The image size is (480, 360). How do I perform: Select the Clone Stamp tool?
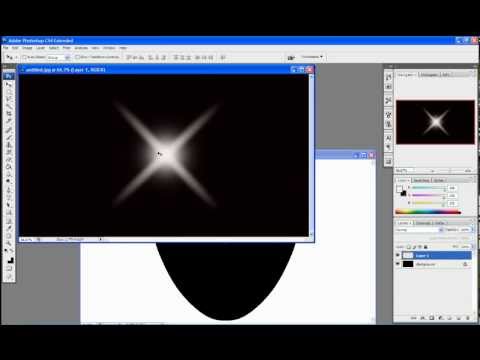9,145
